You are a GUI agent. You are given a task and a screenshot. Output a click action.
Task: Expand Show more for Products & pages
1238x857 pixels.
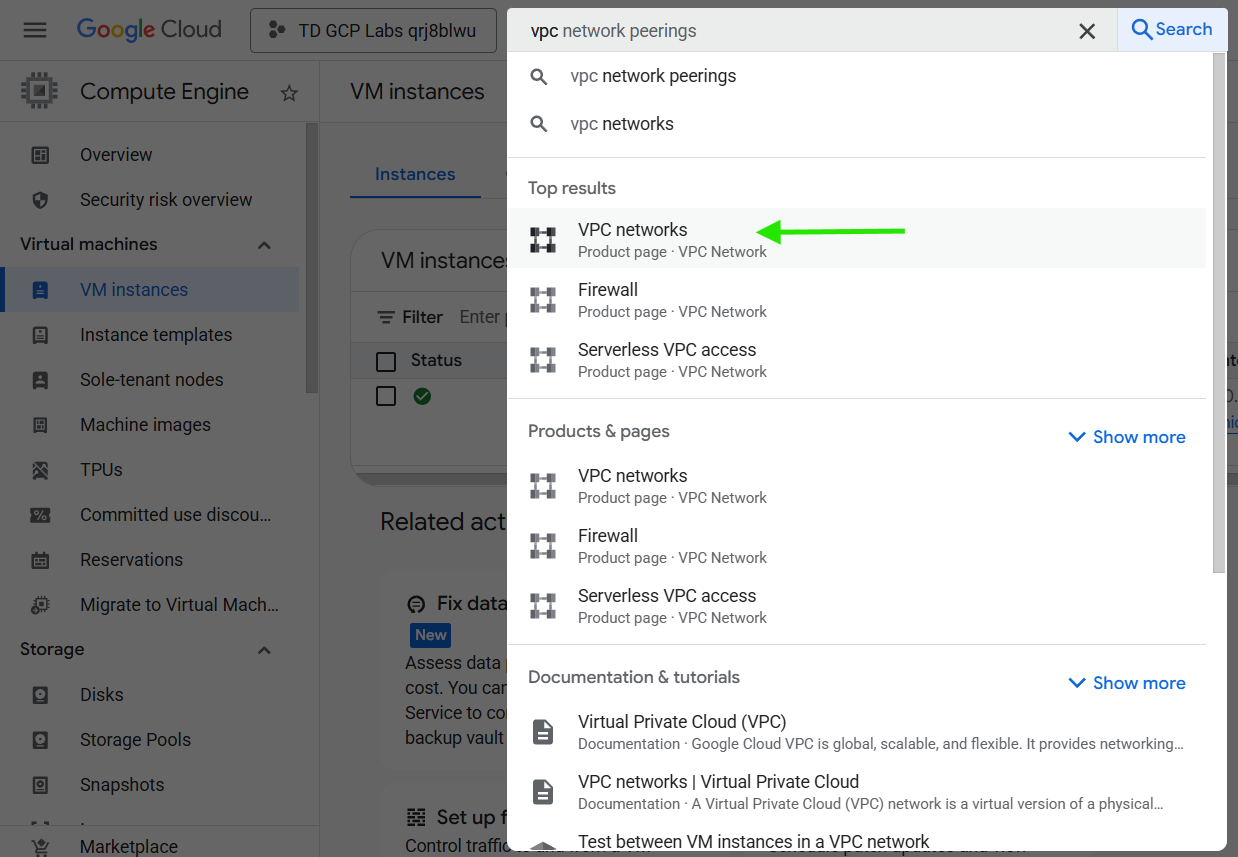click(1127, 437)
